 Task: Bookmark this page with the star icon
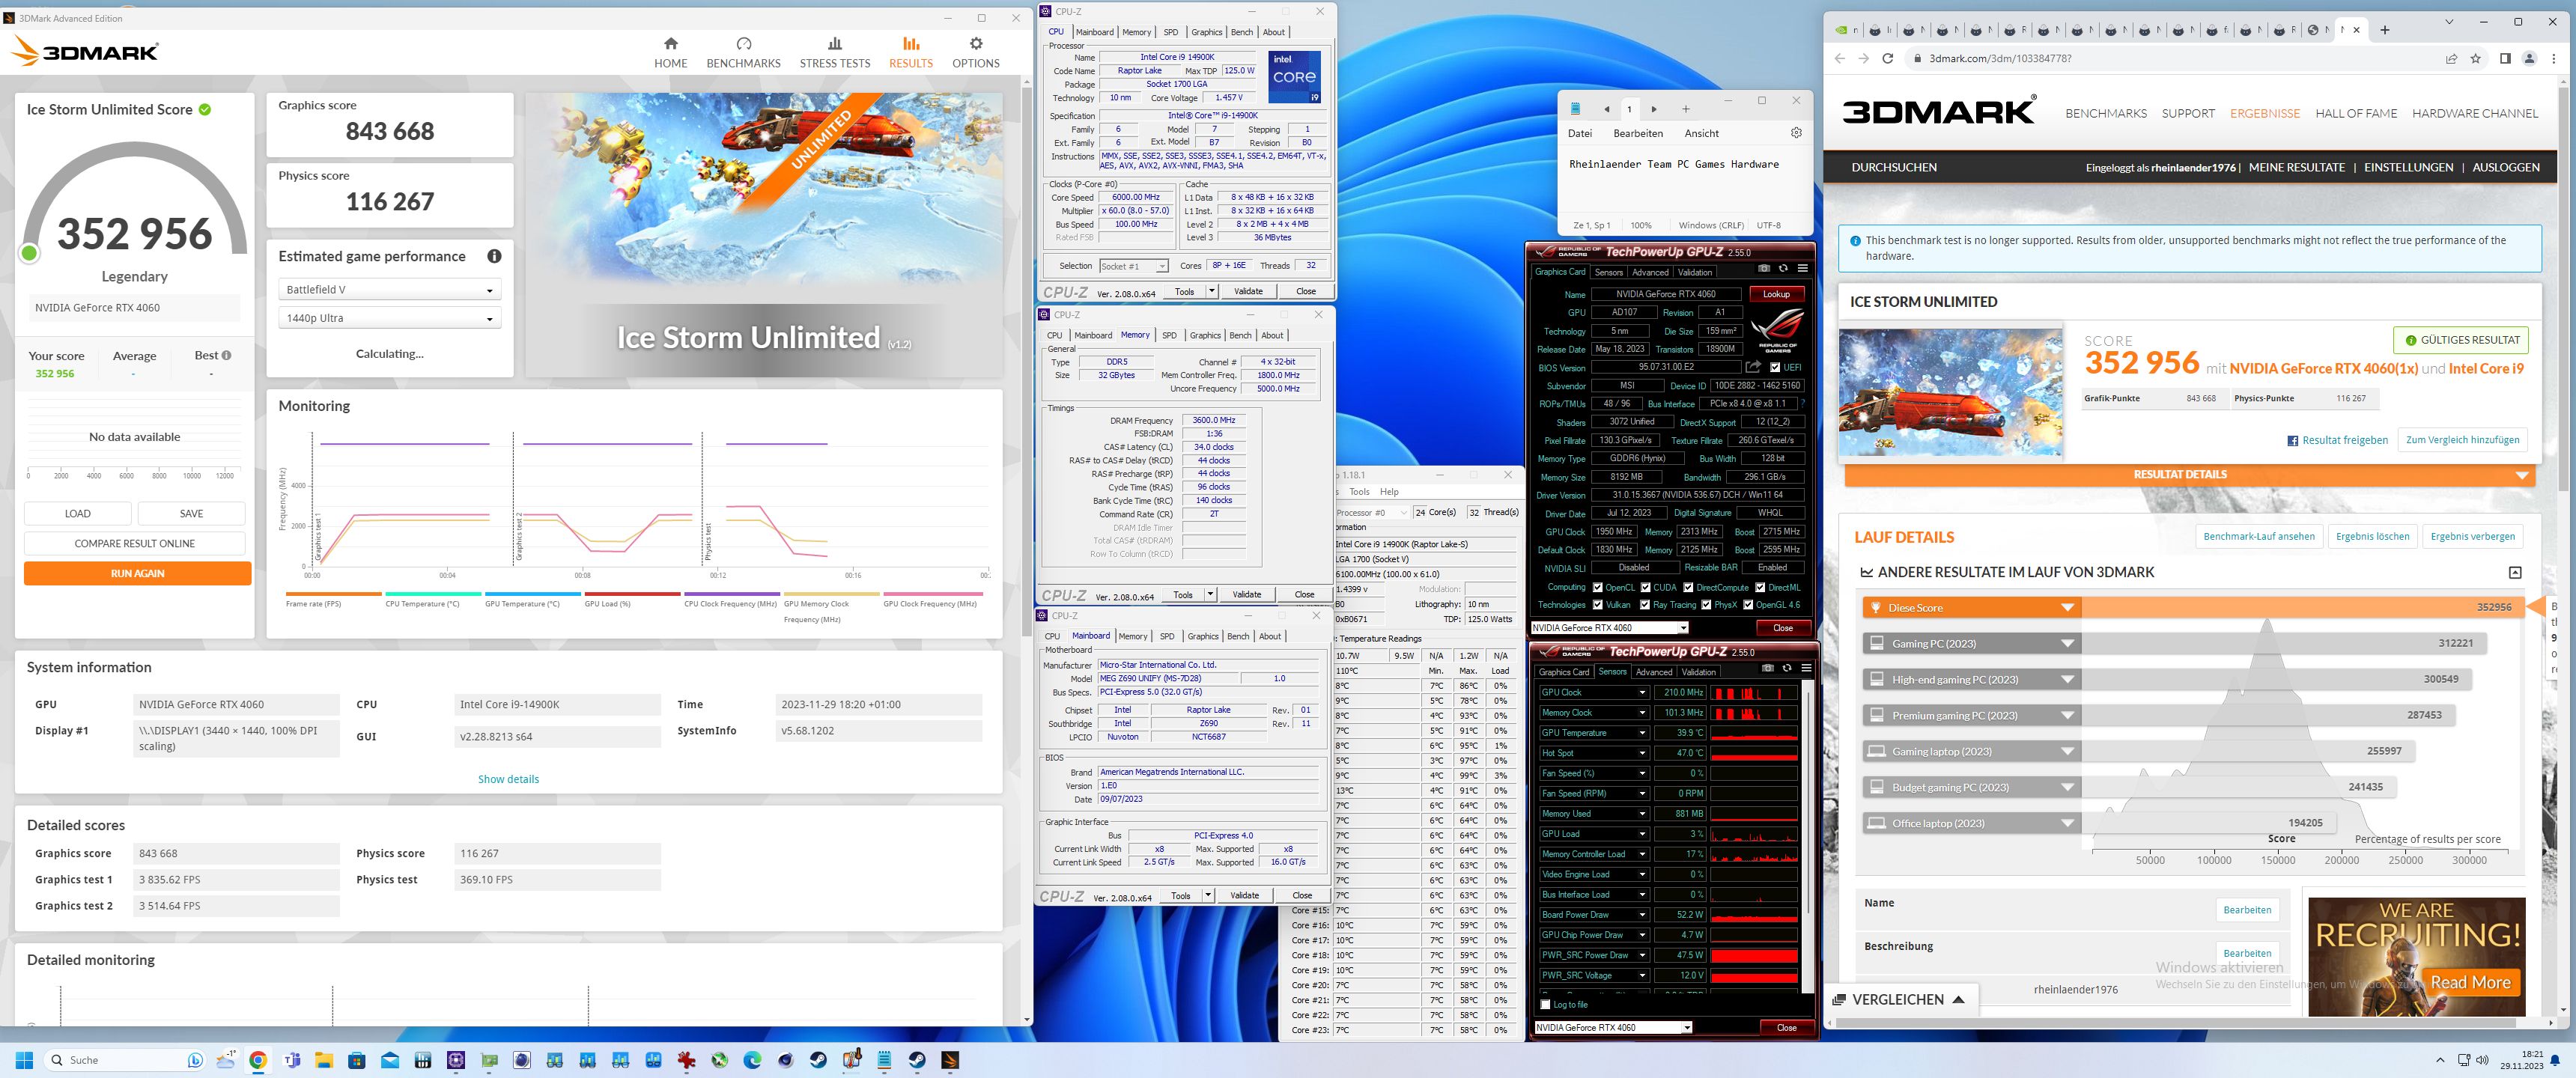point(2475,58)
